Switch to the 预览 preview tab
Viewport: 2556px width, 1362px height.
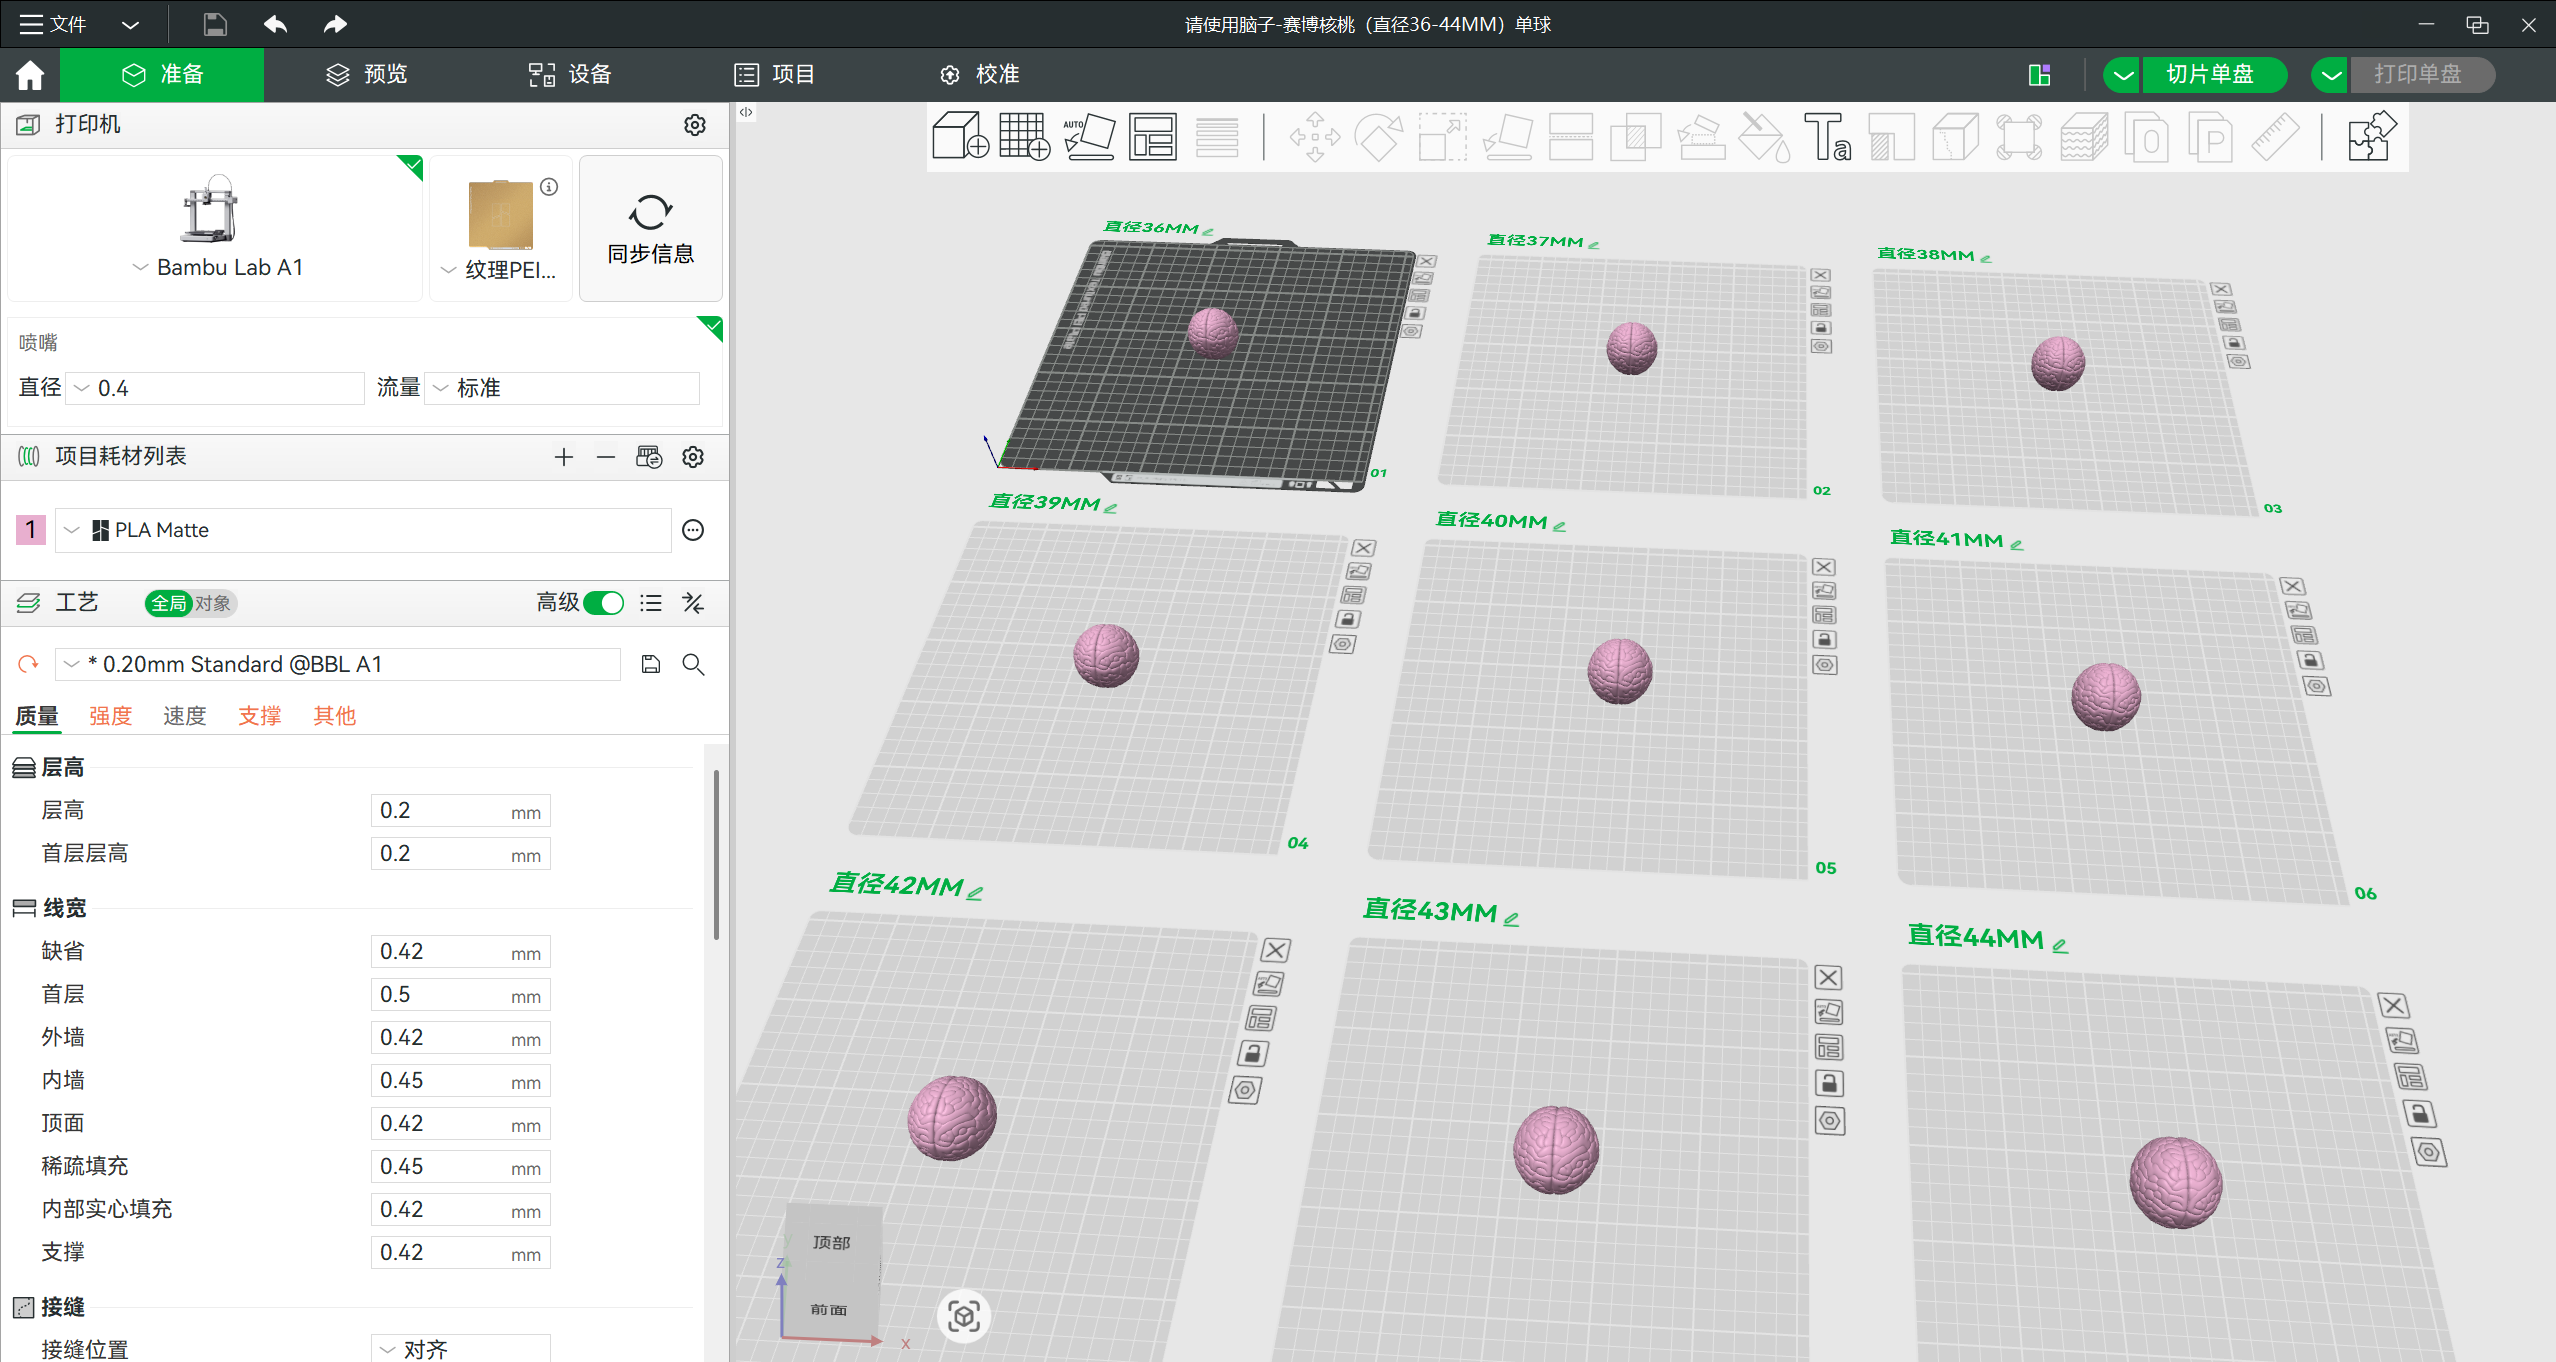[367, 74]
